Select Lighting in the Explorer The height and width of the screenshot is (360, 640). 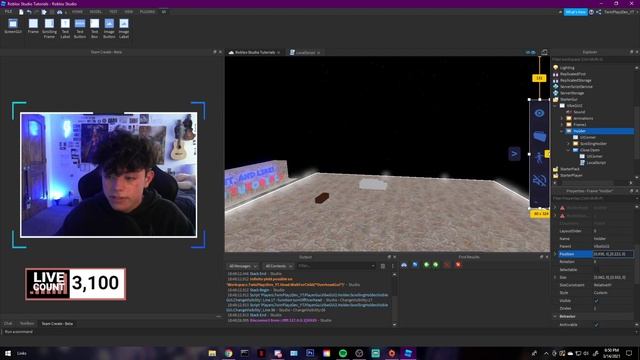tap(567, 68)
